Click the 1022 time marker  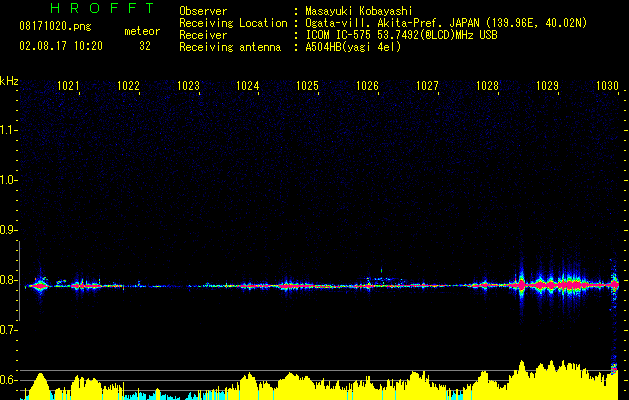coord(128,86)
